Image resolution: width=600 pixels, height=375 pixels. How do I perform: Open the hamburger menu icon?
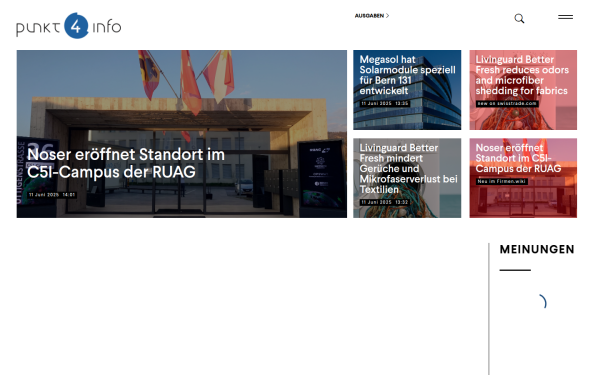click(x=565, y=17)
